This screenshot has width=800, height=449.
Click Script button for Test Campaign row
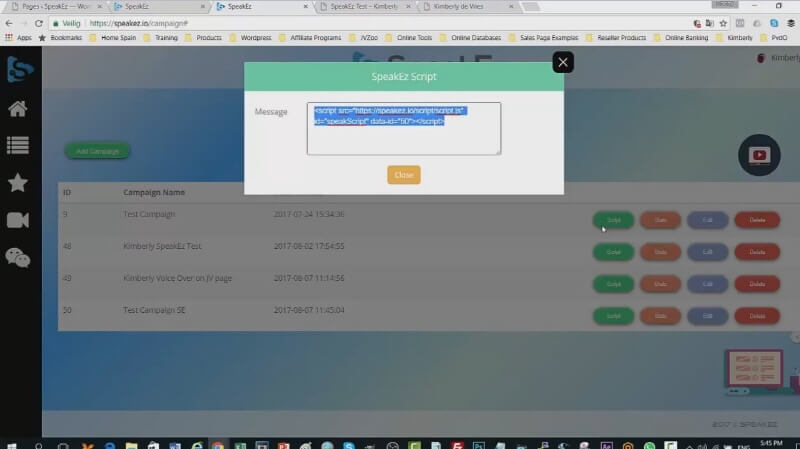coord(613,220)
